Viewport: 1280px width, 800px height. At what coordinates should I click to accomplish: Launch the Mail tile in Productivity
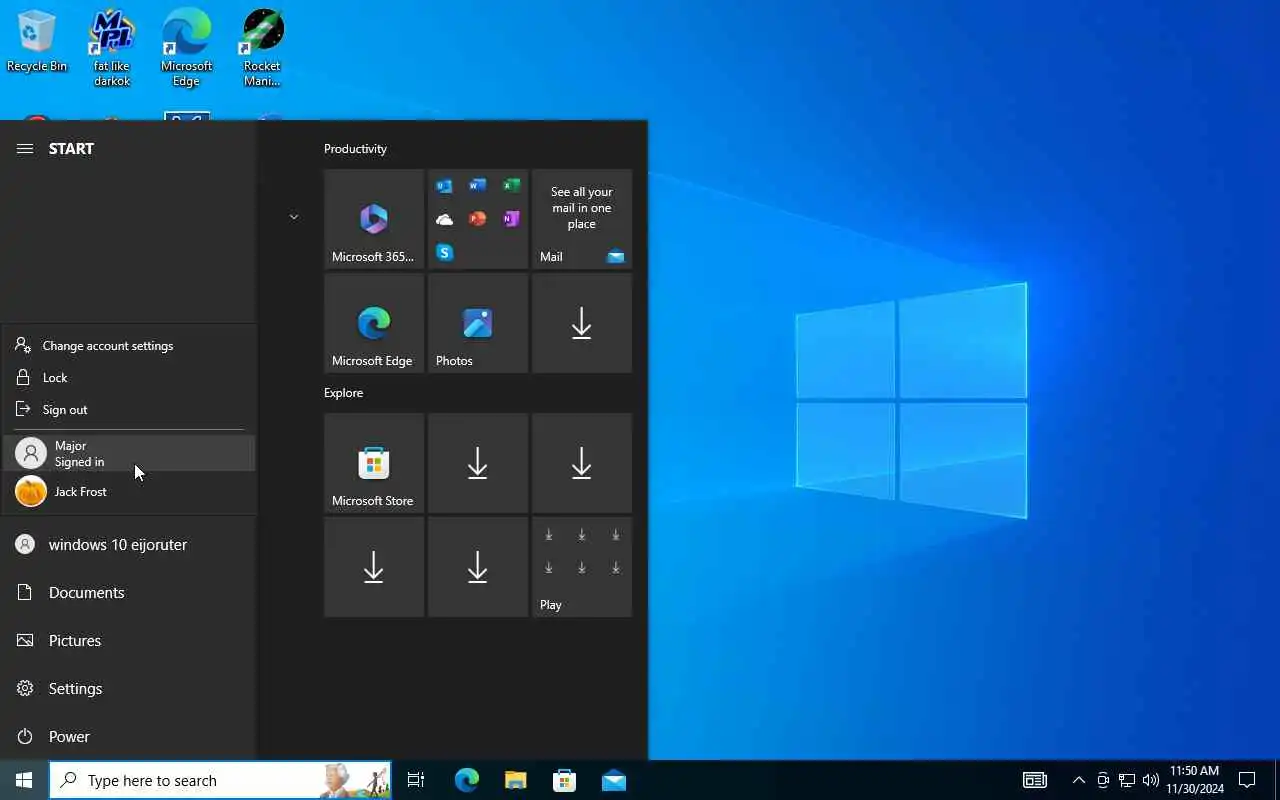[x=582, y=219]
